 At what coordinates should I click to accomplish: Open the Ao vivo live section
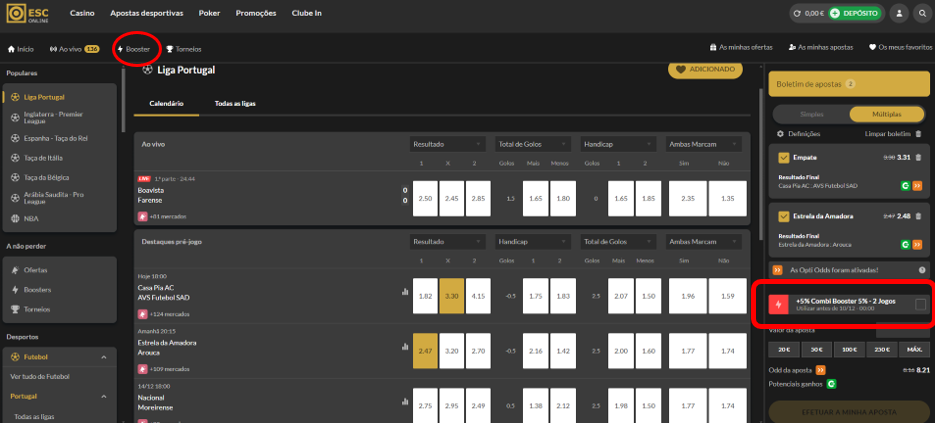click(x=75, y=49)
